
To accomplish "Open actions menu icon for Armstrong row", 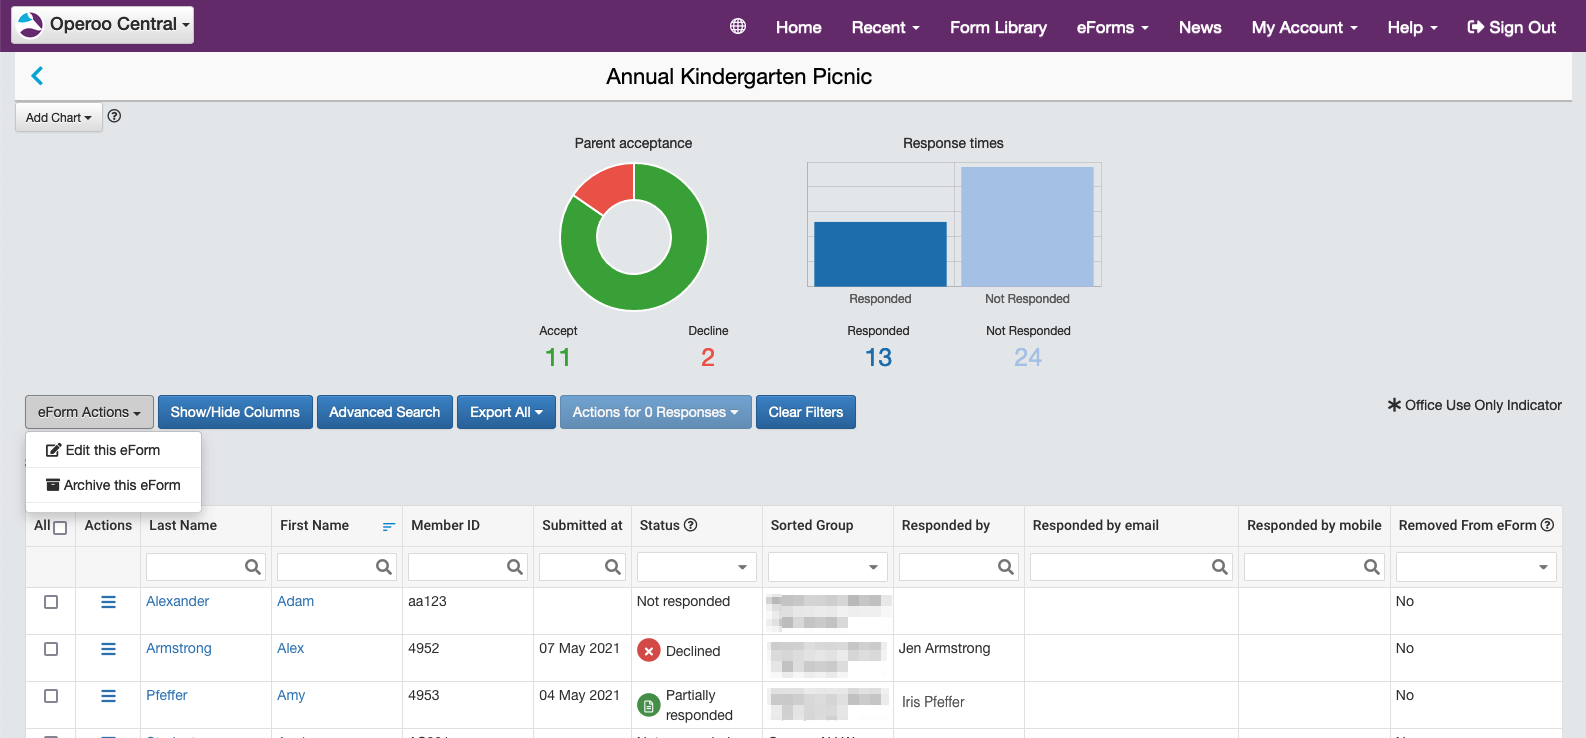I will tap(108, 649).
